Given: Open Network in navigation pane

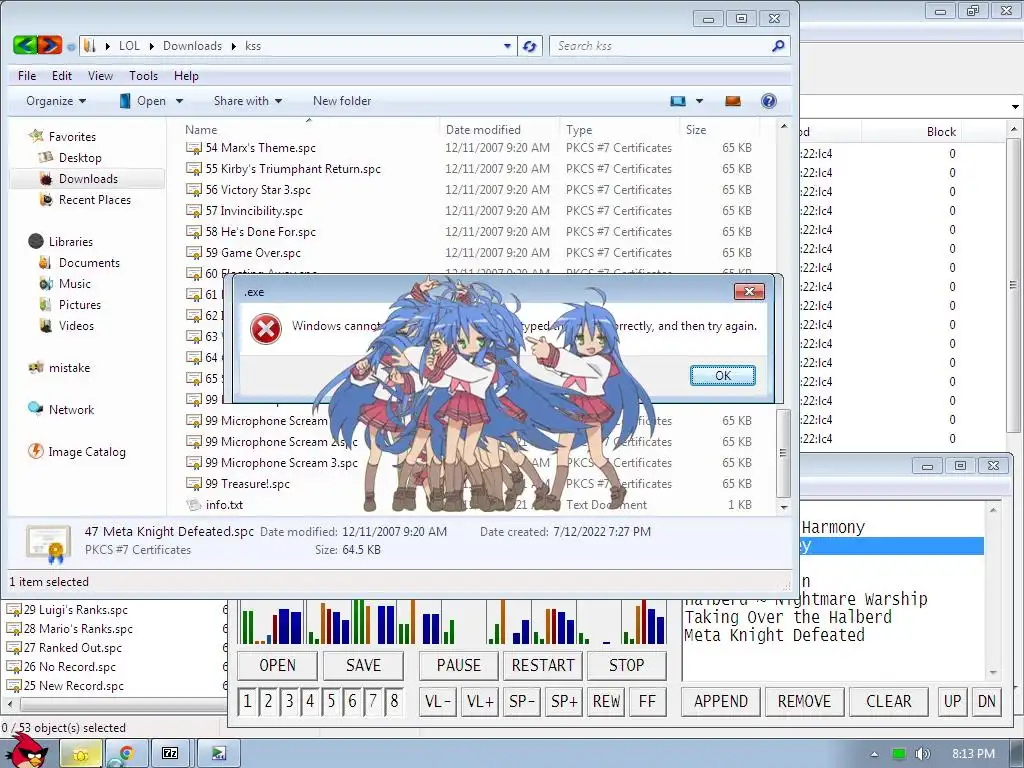Looking at the screenshot, I should [71, 409].
